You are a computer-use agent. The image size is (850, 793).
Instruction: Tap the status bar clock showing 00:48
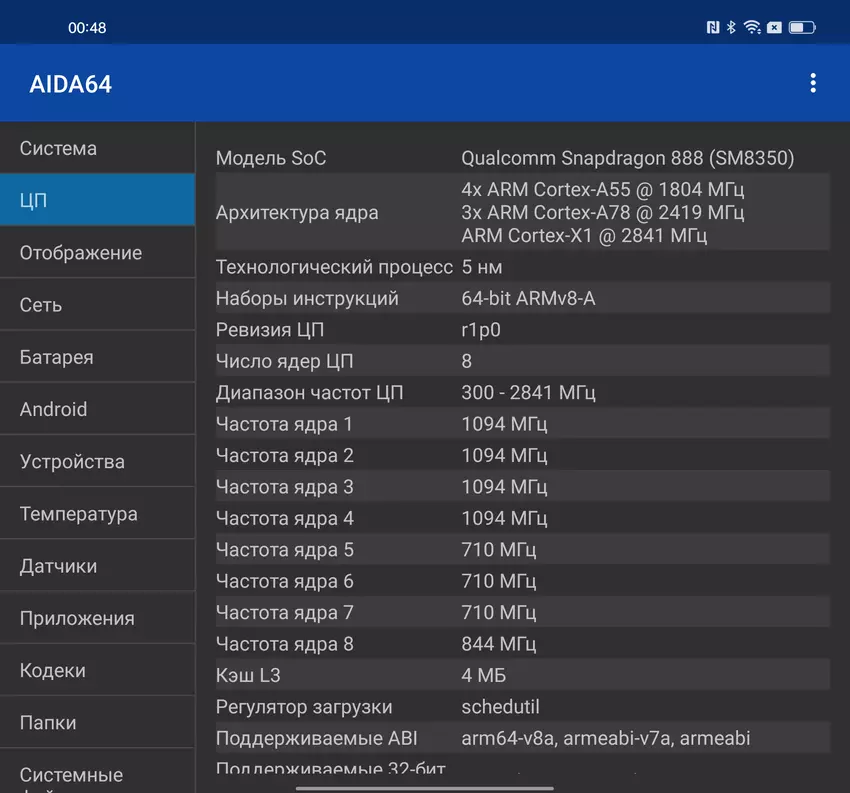[x=87, y=28]
